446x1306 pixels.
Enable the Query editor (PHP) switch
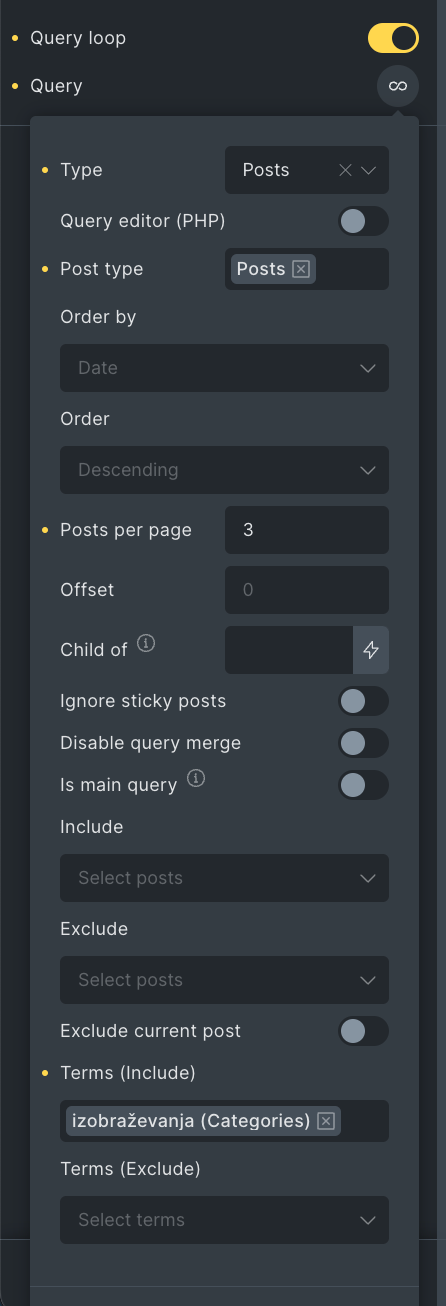pos(363,221)
